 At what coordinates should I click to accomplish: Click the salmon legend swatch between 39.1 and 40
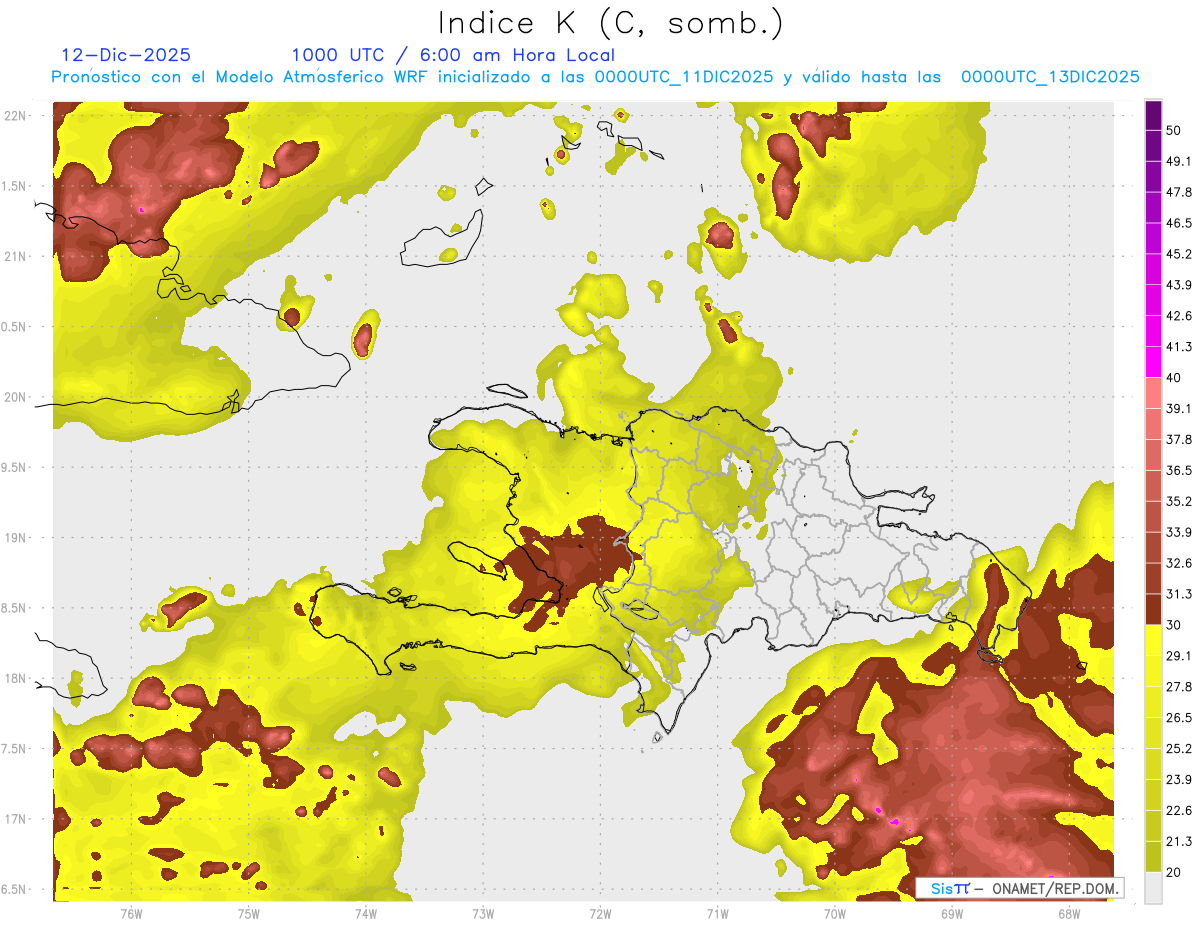point(1153,393)
